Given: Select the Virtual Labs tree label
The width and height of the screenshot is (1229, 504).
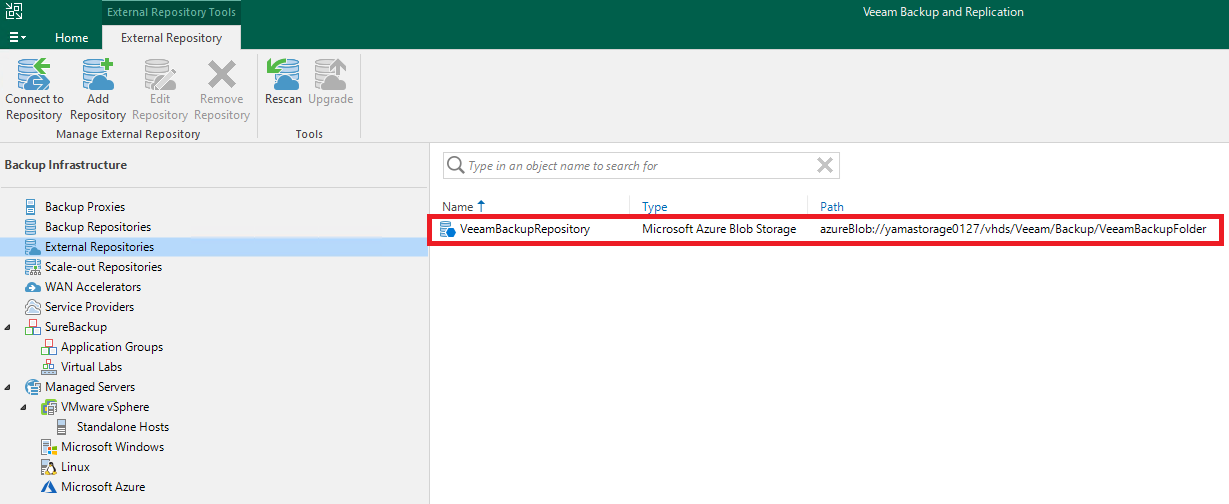Looking at the screenshot, I should (92, 367).
